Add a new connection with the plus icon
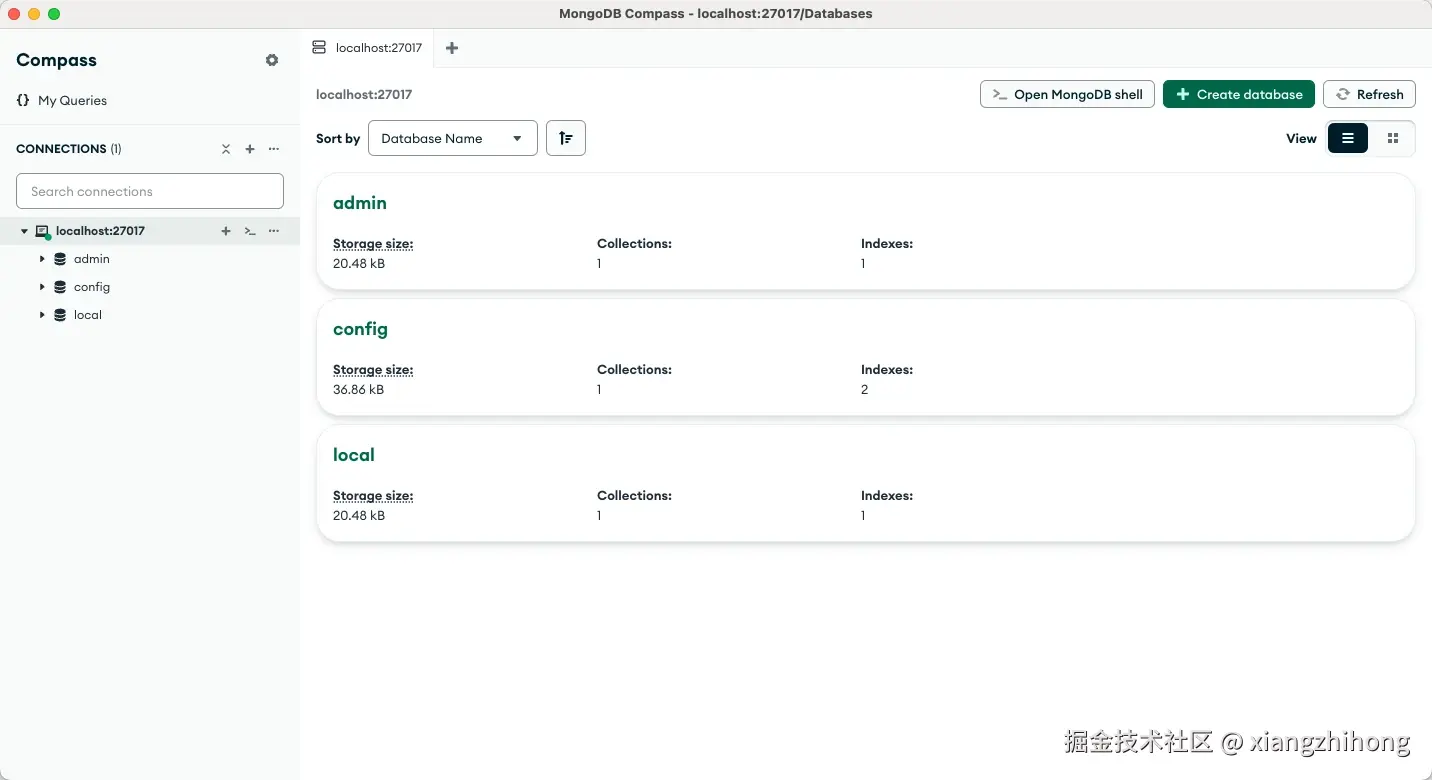Image resolution: width=1432 pixels, height=780 pixels. point(250,149)
